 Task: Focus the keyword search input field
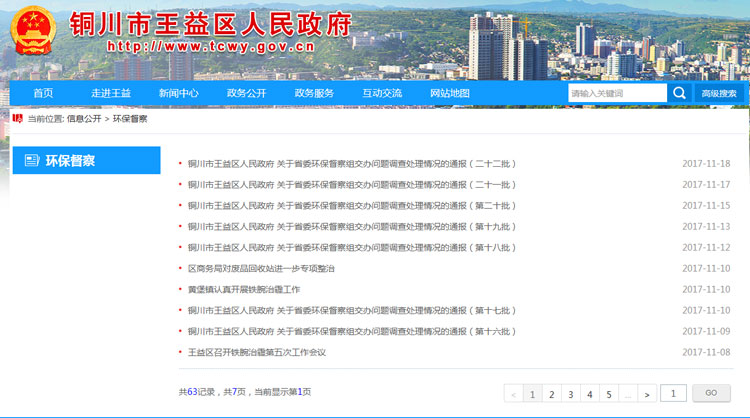point(616,93)
